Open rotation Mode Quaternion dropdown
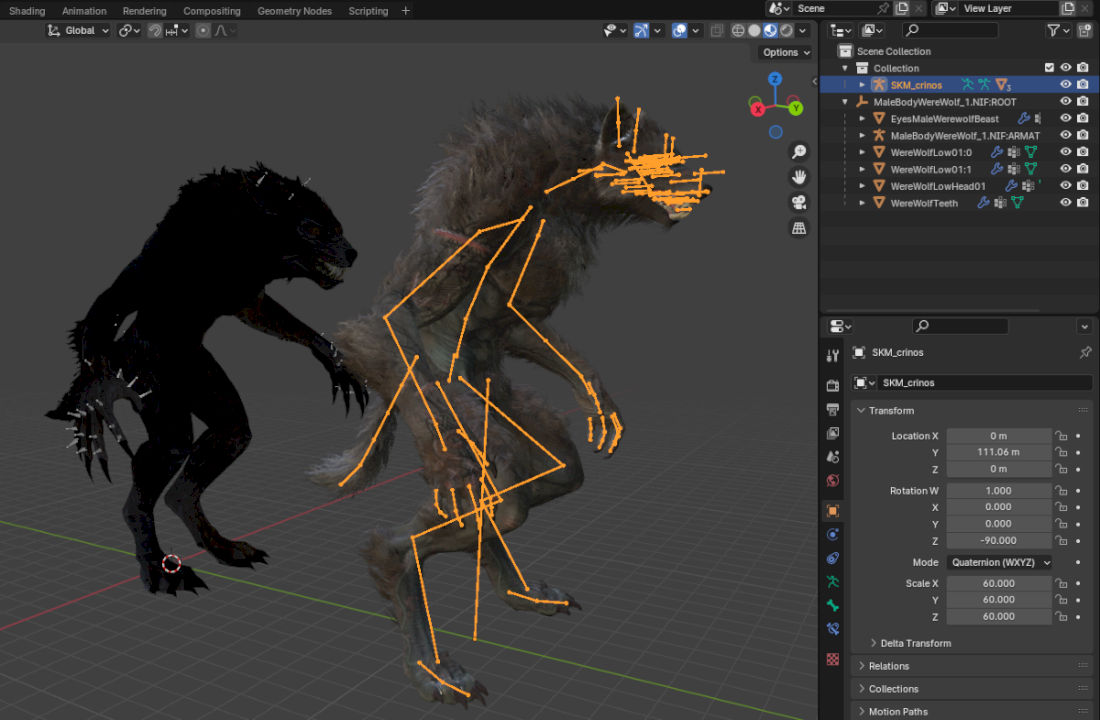This screenshot has height=720, width=1100. [1000, 562]
